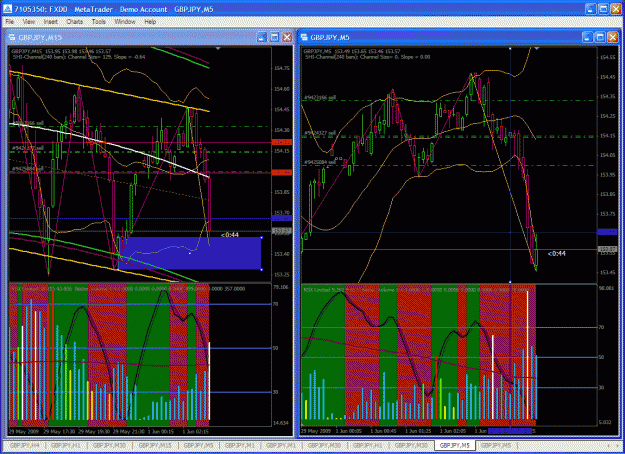This screenshot has width=625, height=454.
Task: Click the tall white volume bar in M5 indicator
Action: (527, 355)
